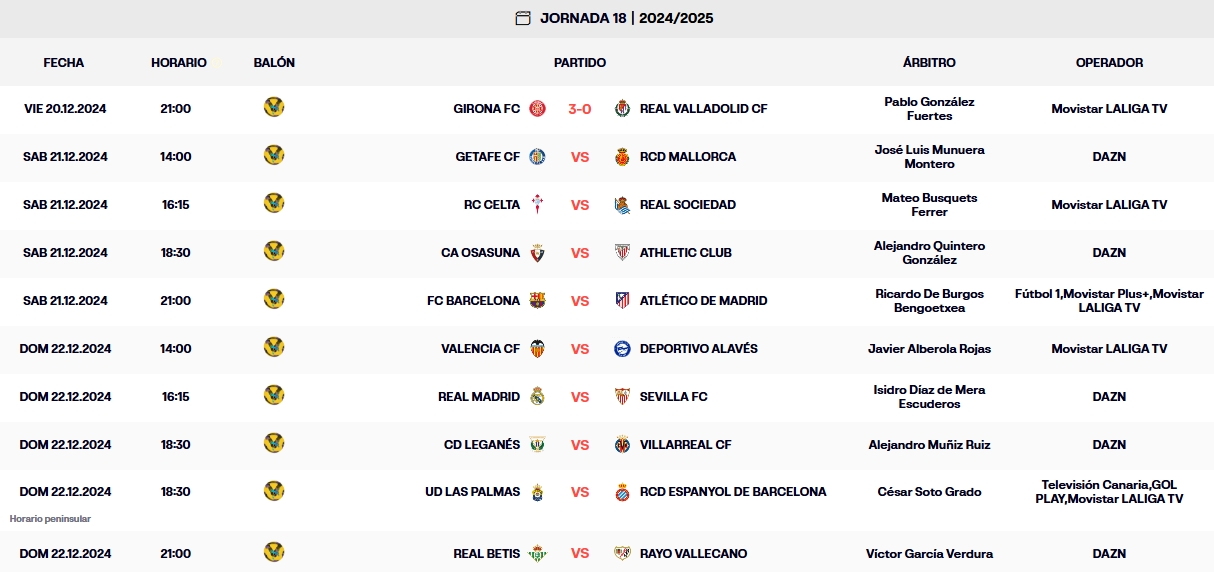Viewport: 1214px width, 572px height.
Task: Click the Real Madrid crest icon
Action: [x=538, y=396]
